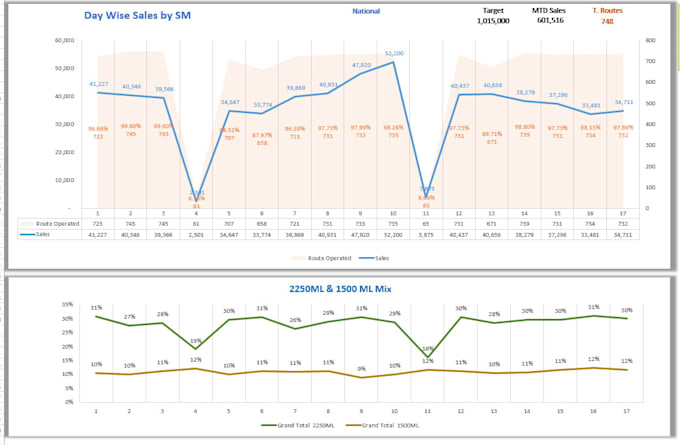
Task: Click the 16% data label on the green line
Action: coord(428,349)
